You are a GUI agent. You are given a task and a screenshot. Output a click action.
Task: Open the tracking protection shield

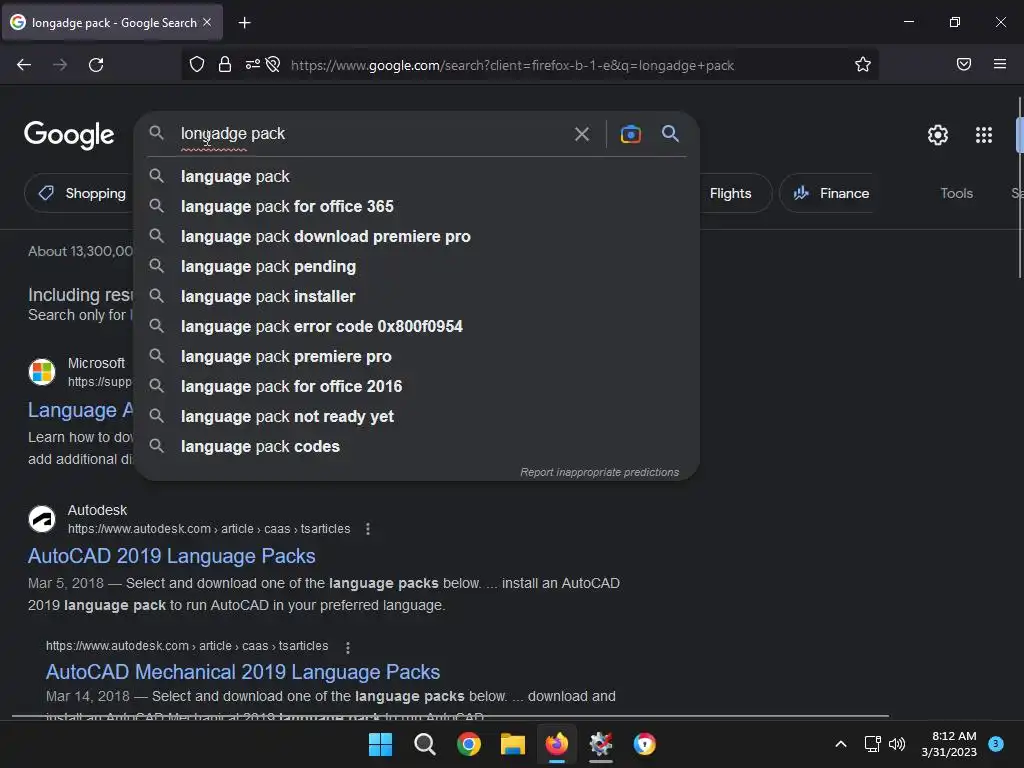[197, 65]
